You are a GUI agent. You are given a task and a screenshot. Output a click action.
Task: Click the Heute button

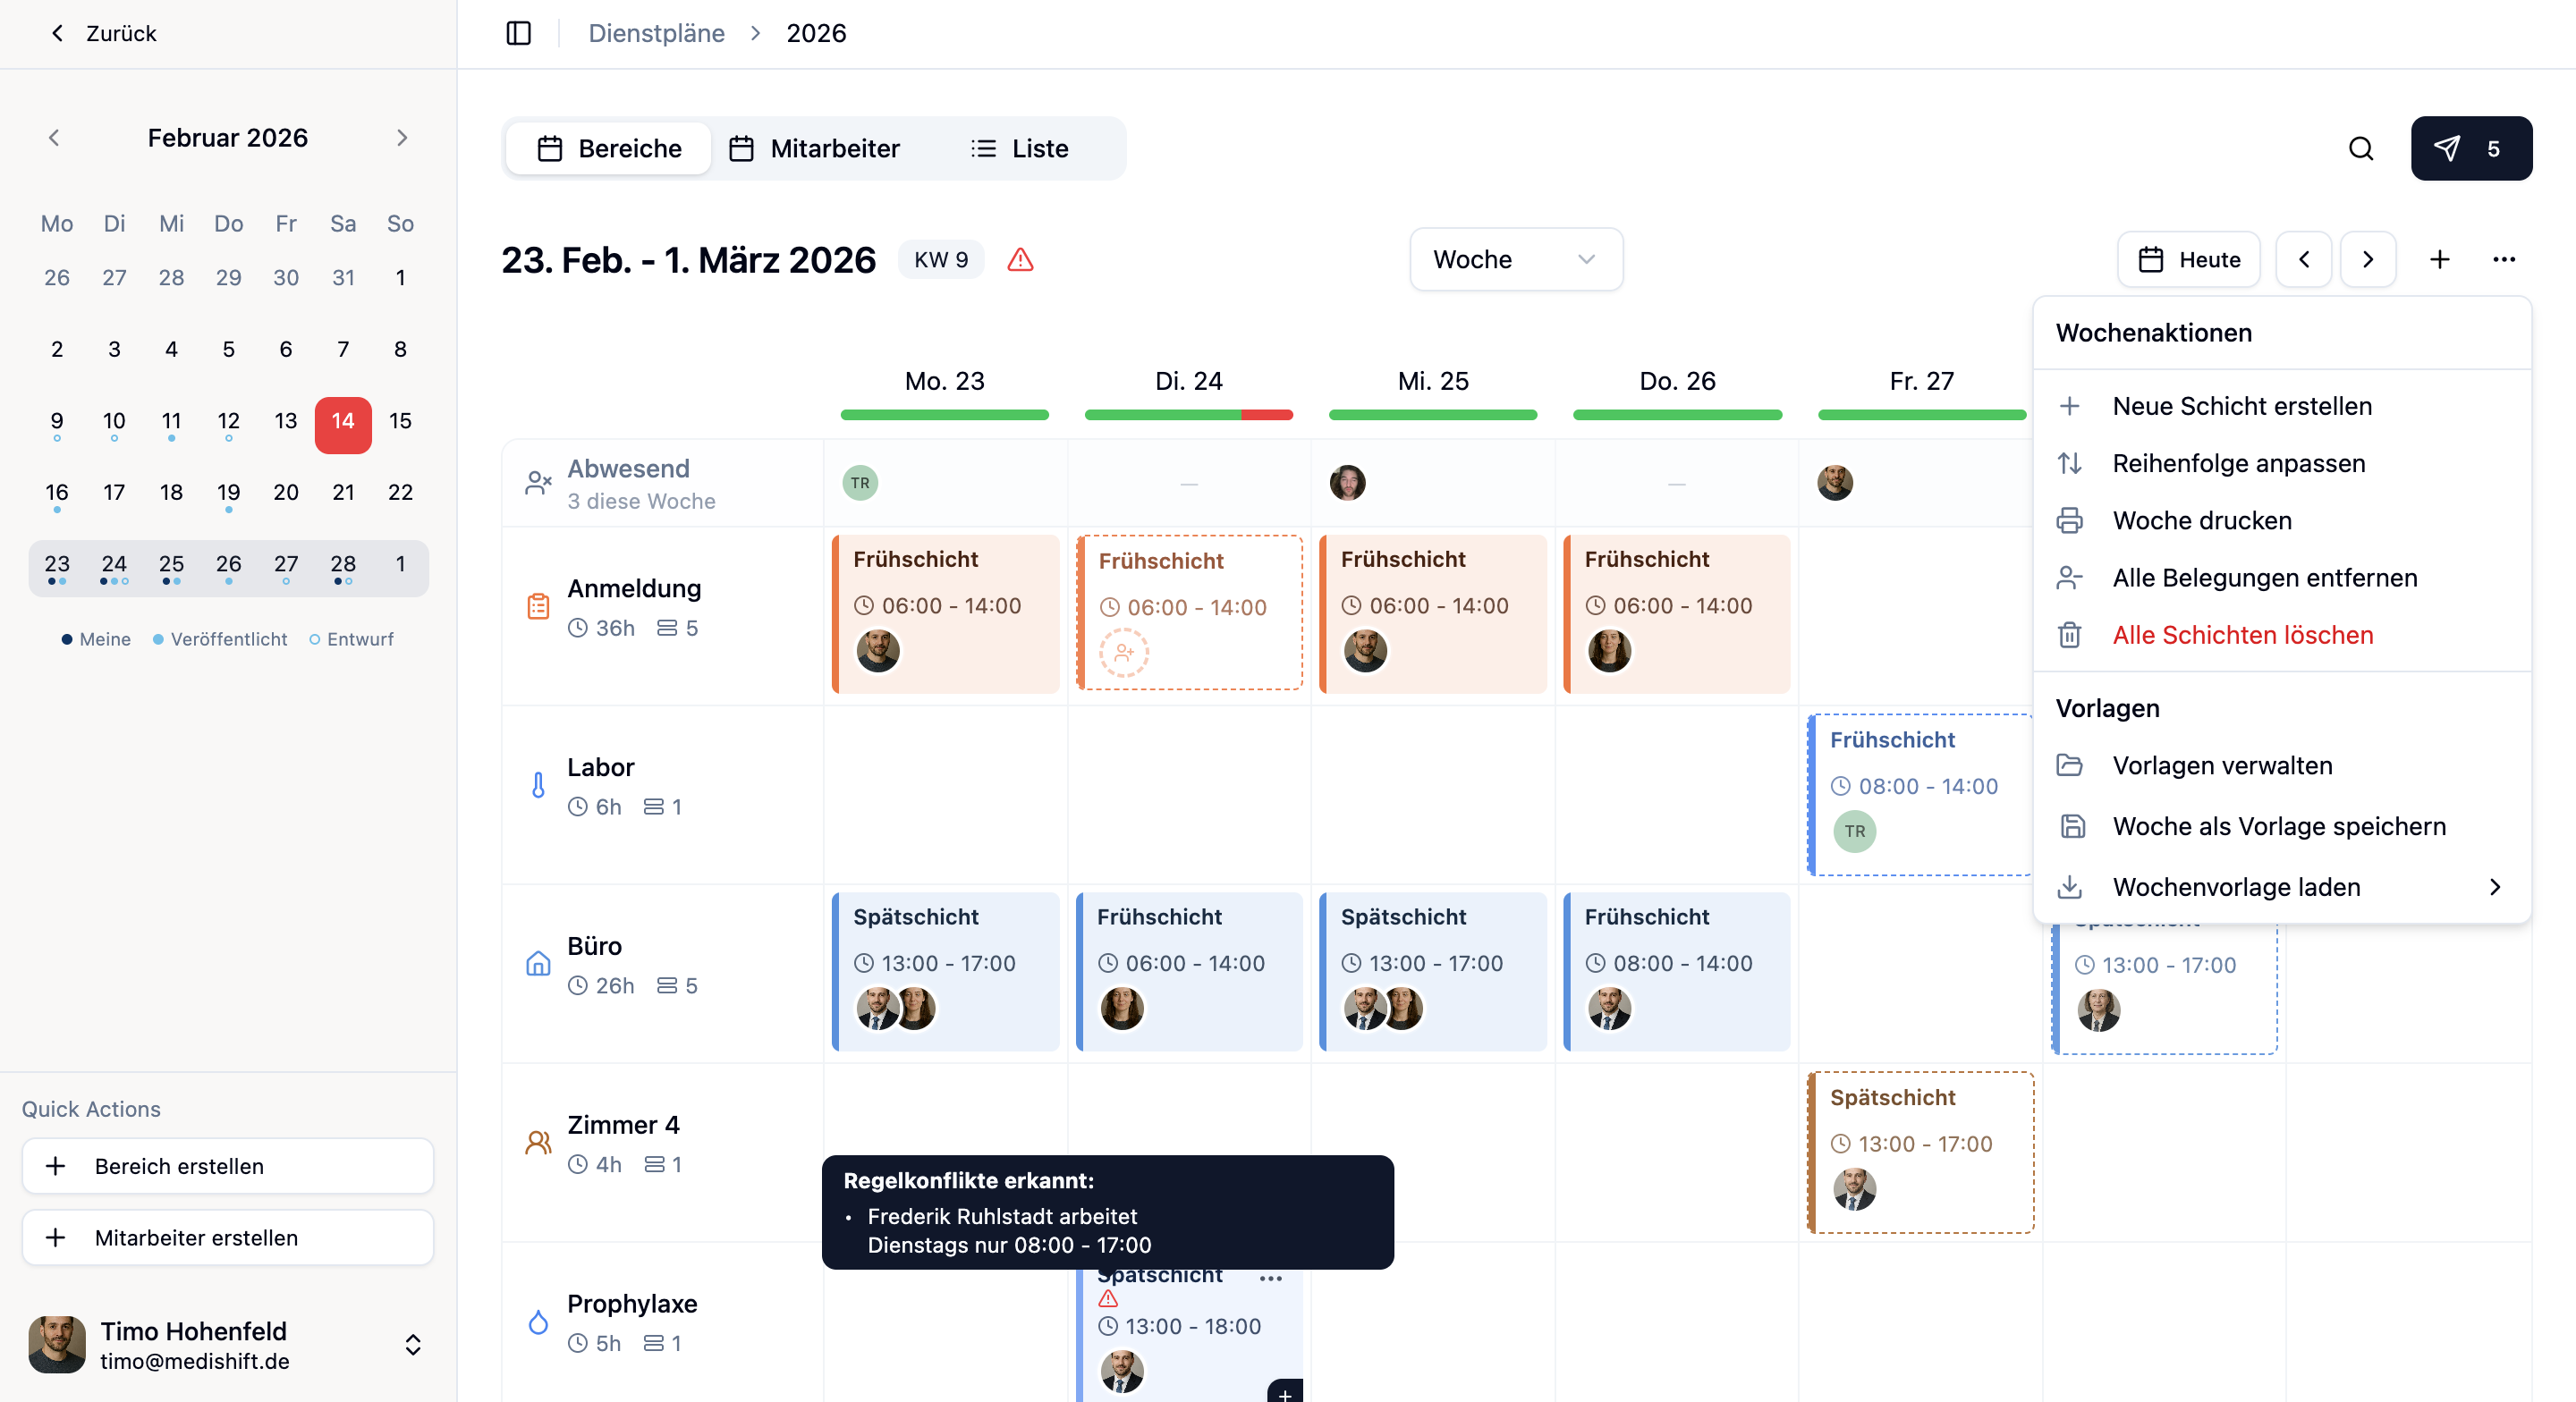click(2189, 260)
